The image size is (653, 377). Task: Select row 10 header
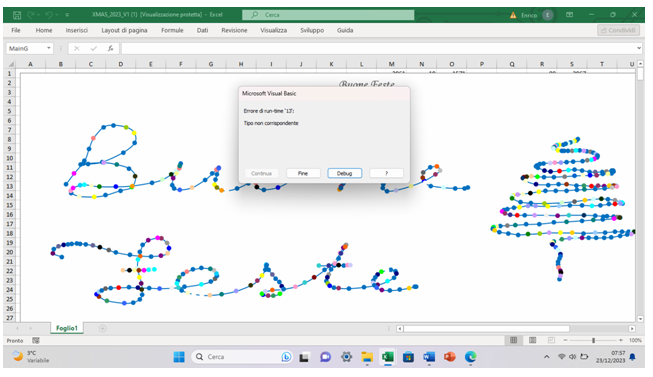tap(10, 158)
